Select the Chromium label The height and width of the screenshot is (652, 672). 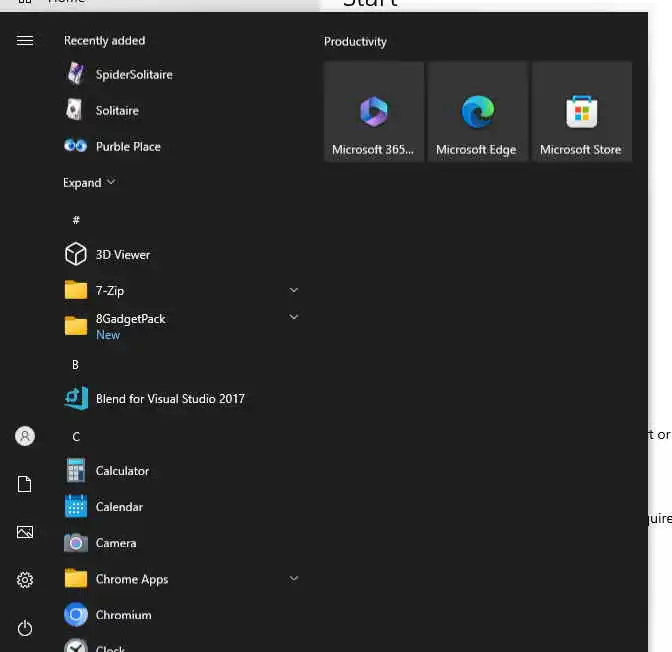click(123, 615)
